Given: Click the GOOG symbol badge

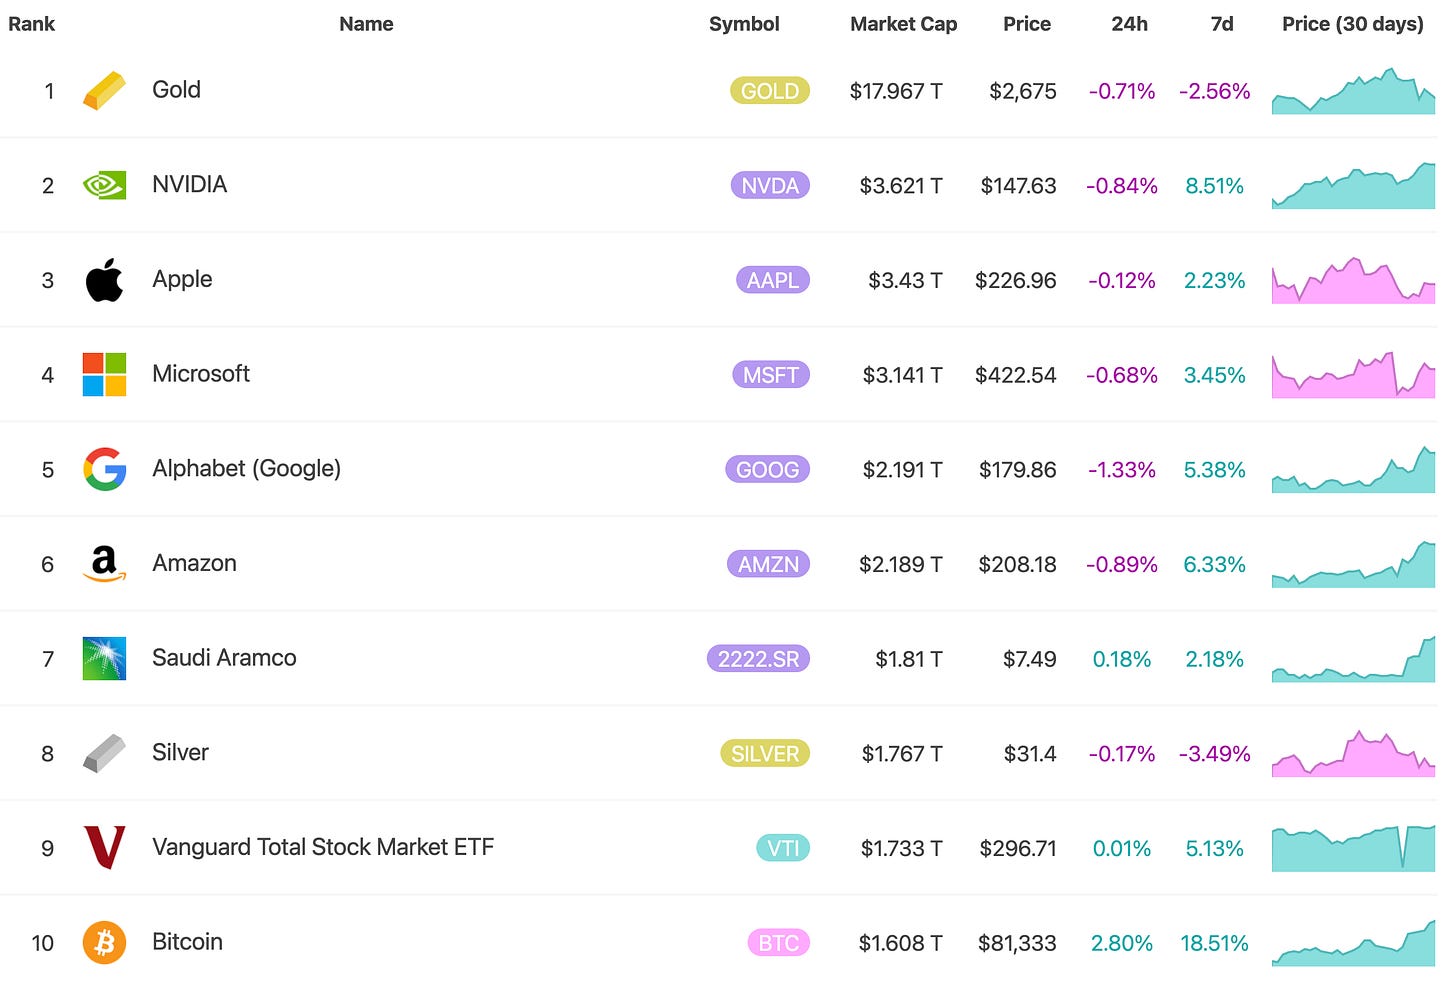Looking at the screenshot, I should point(767,469).
